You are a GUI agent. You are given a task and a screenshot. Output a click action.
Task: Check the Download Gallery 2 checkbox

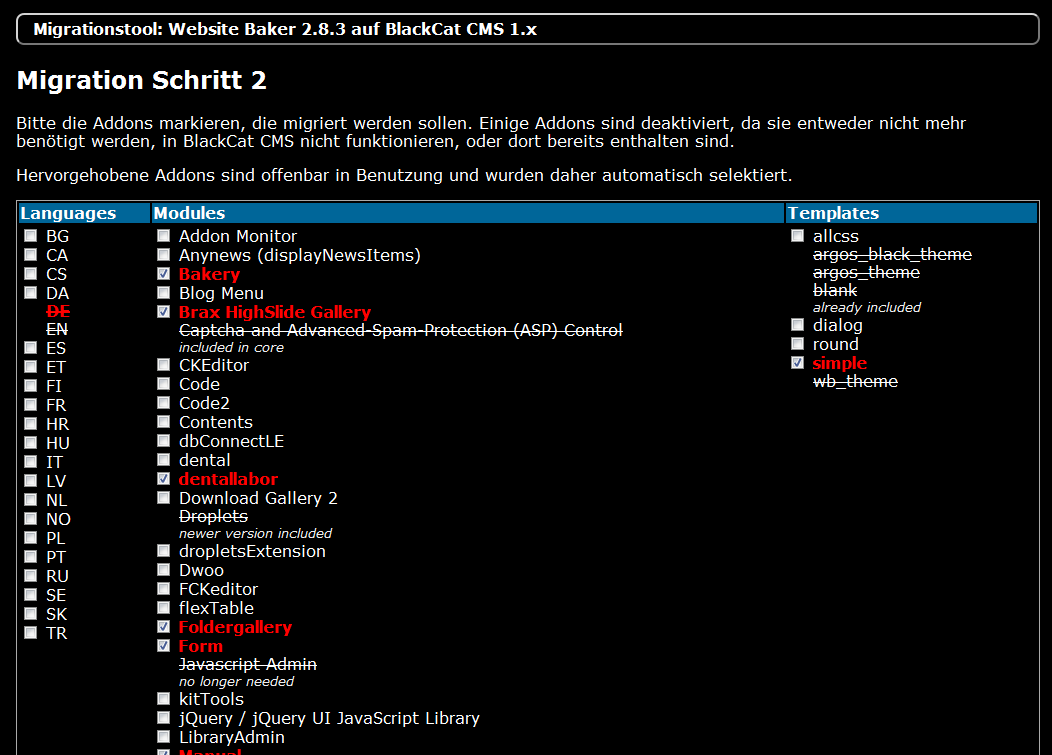pyautogui.click(x=164, y=497)
